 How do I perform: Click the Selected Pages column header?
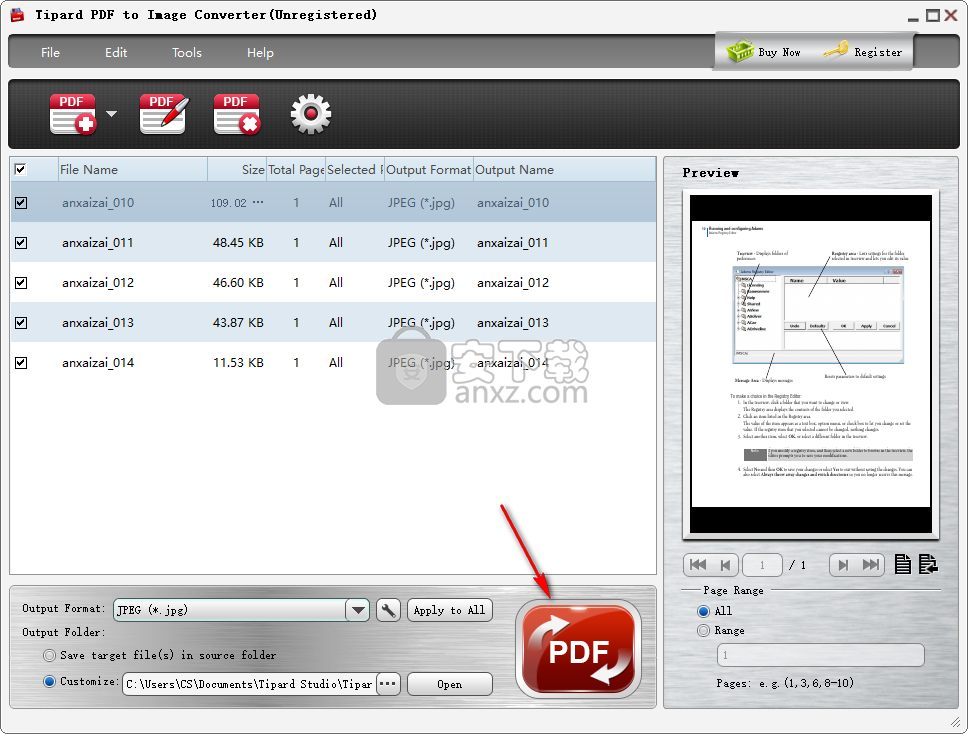(355, 169)
